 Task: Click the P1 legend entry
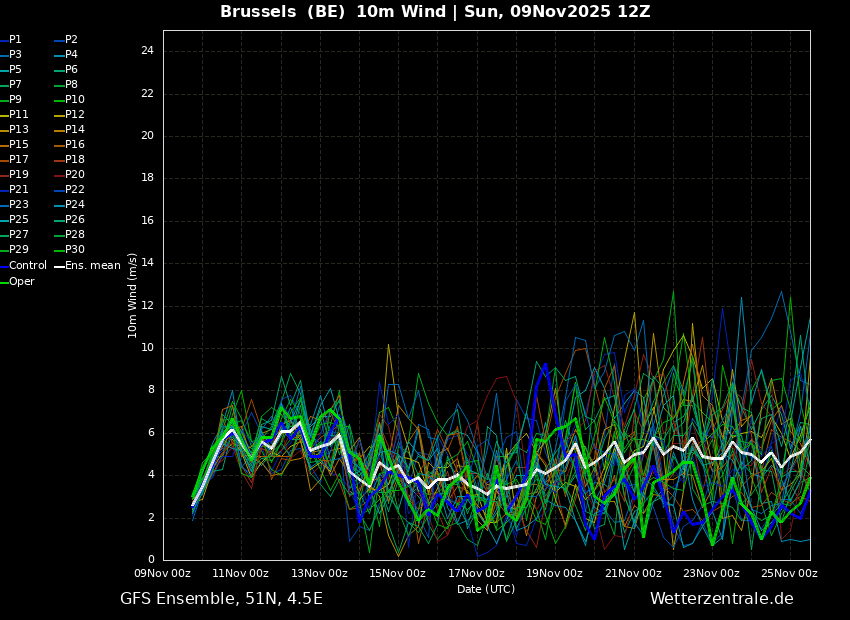[x=11, y=40]
